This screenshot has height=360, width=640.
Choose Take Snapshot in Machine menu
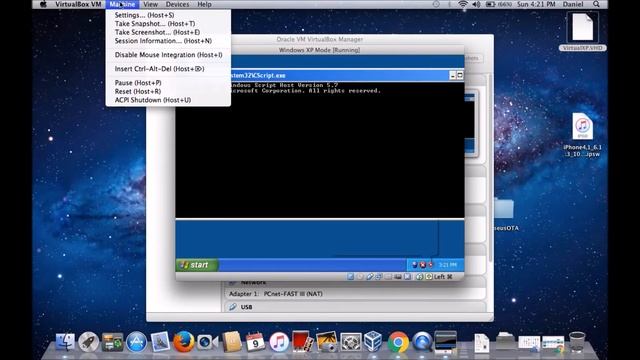168,24
